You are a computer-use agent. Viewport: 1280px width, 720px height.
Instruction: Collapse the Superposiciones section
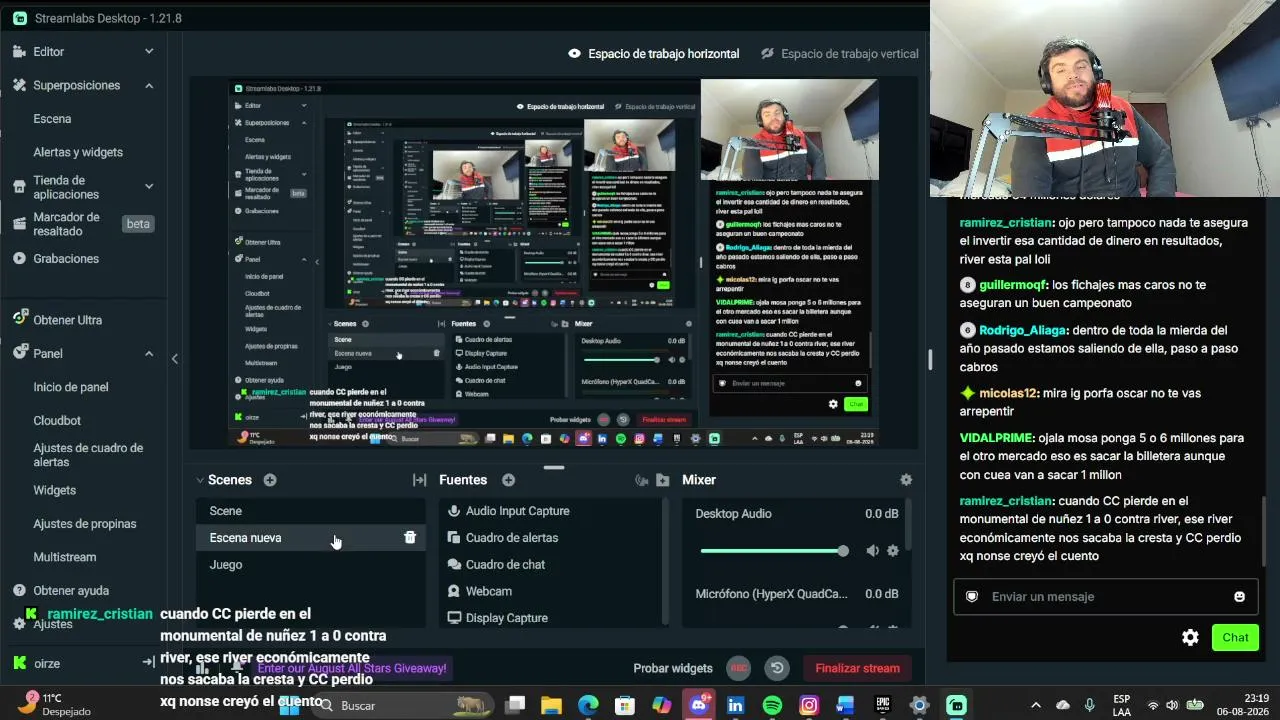tap(149, 85)
